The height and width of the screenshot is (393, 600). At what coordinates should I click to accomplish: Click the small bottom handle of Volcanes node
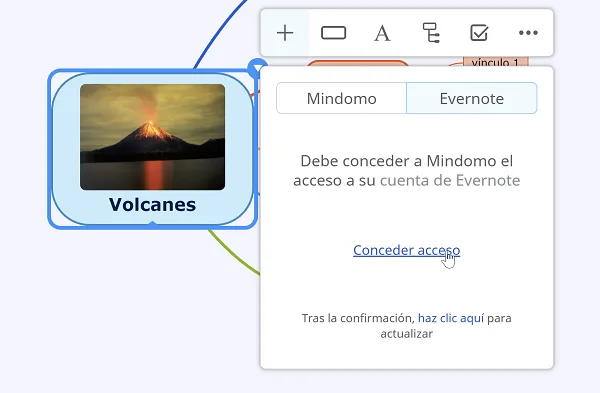click(x=152, y=224)
